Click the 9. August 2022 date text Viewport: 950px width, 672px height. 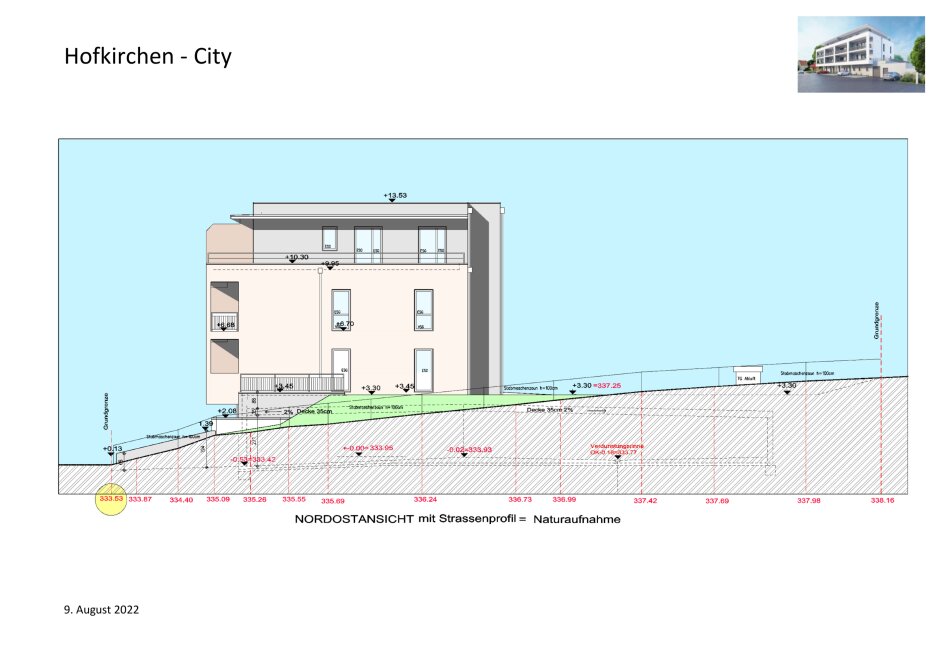pos(102,608)
